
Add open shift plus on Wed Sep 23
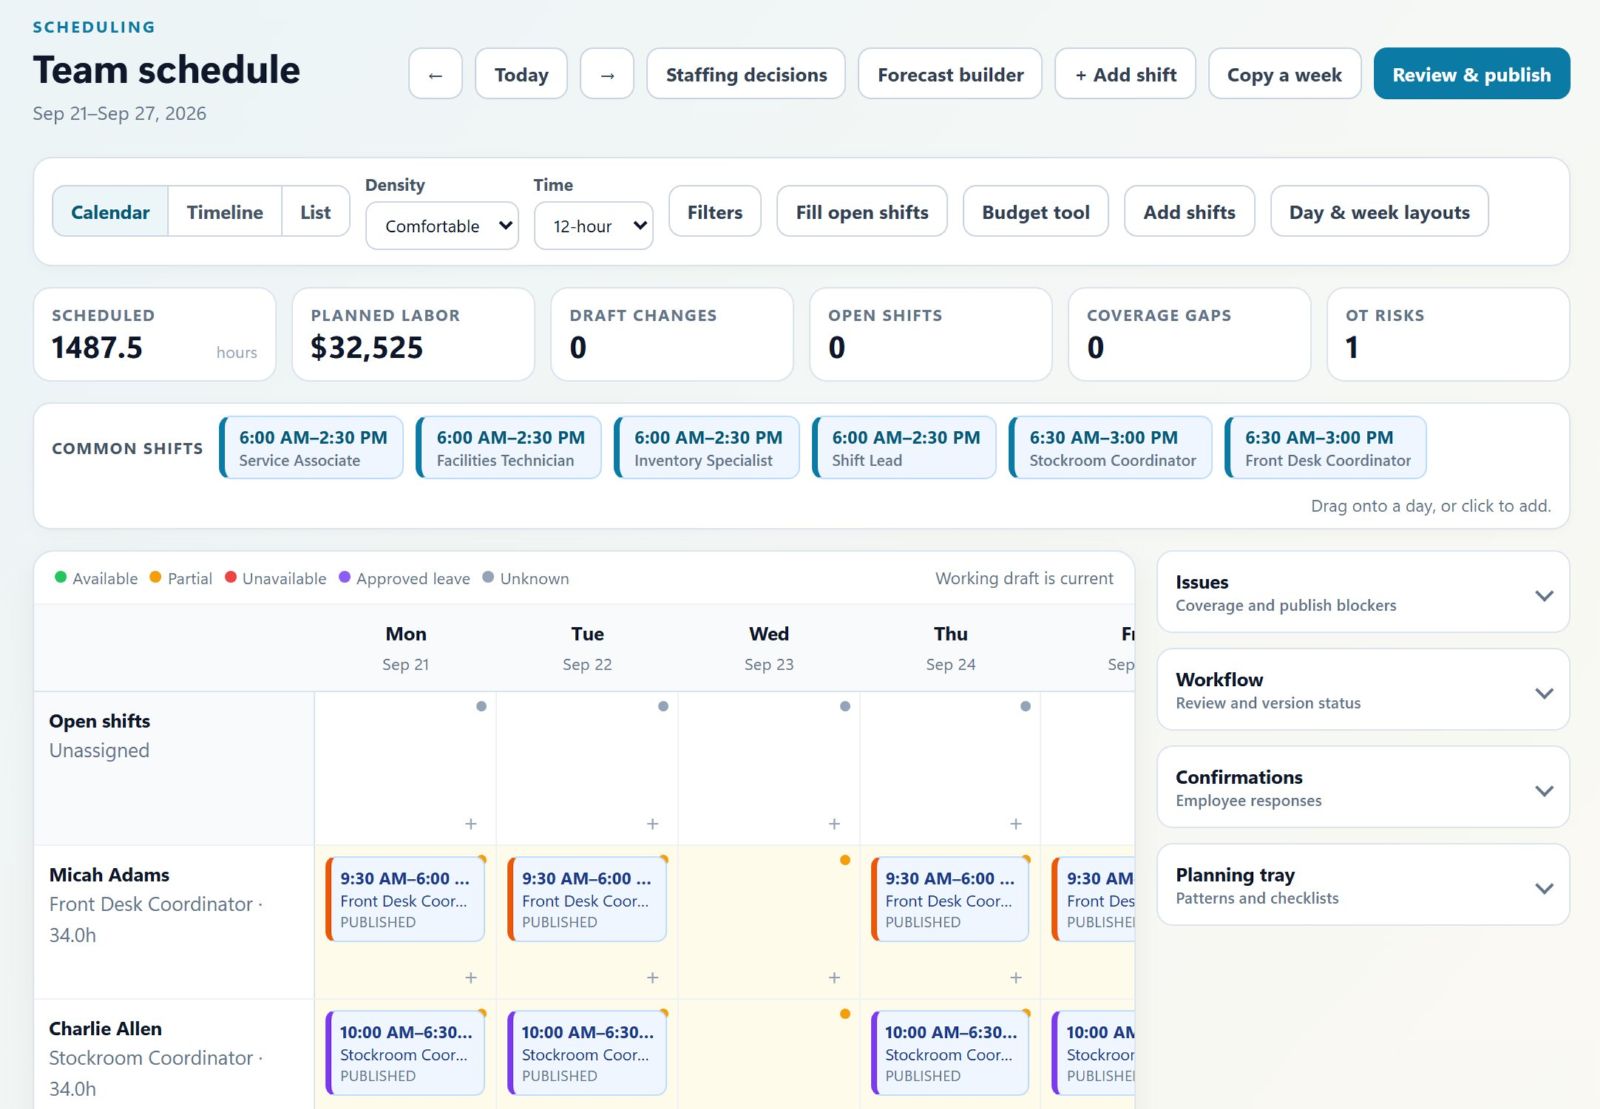coord(834,824)
